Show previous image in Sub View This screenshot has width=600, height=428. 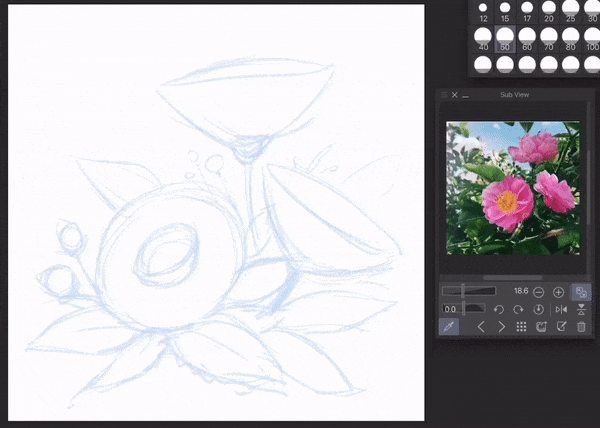point(481,327)
